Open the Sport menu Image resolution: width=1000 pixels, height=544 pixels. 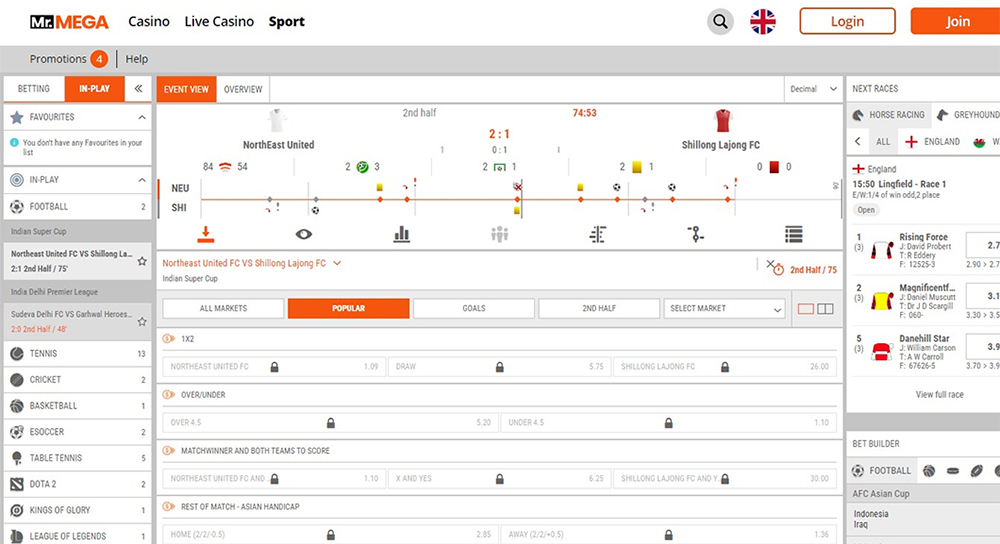286,22
